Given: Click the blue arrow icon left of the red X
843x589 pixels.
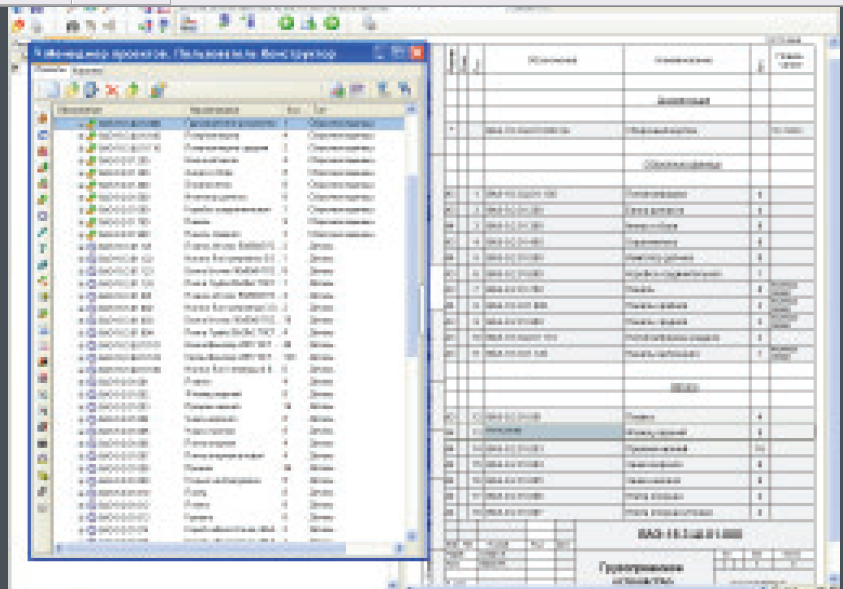Looking at the screenshot, I should 91,90.
